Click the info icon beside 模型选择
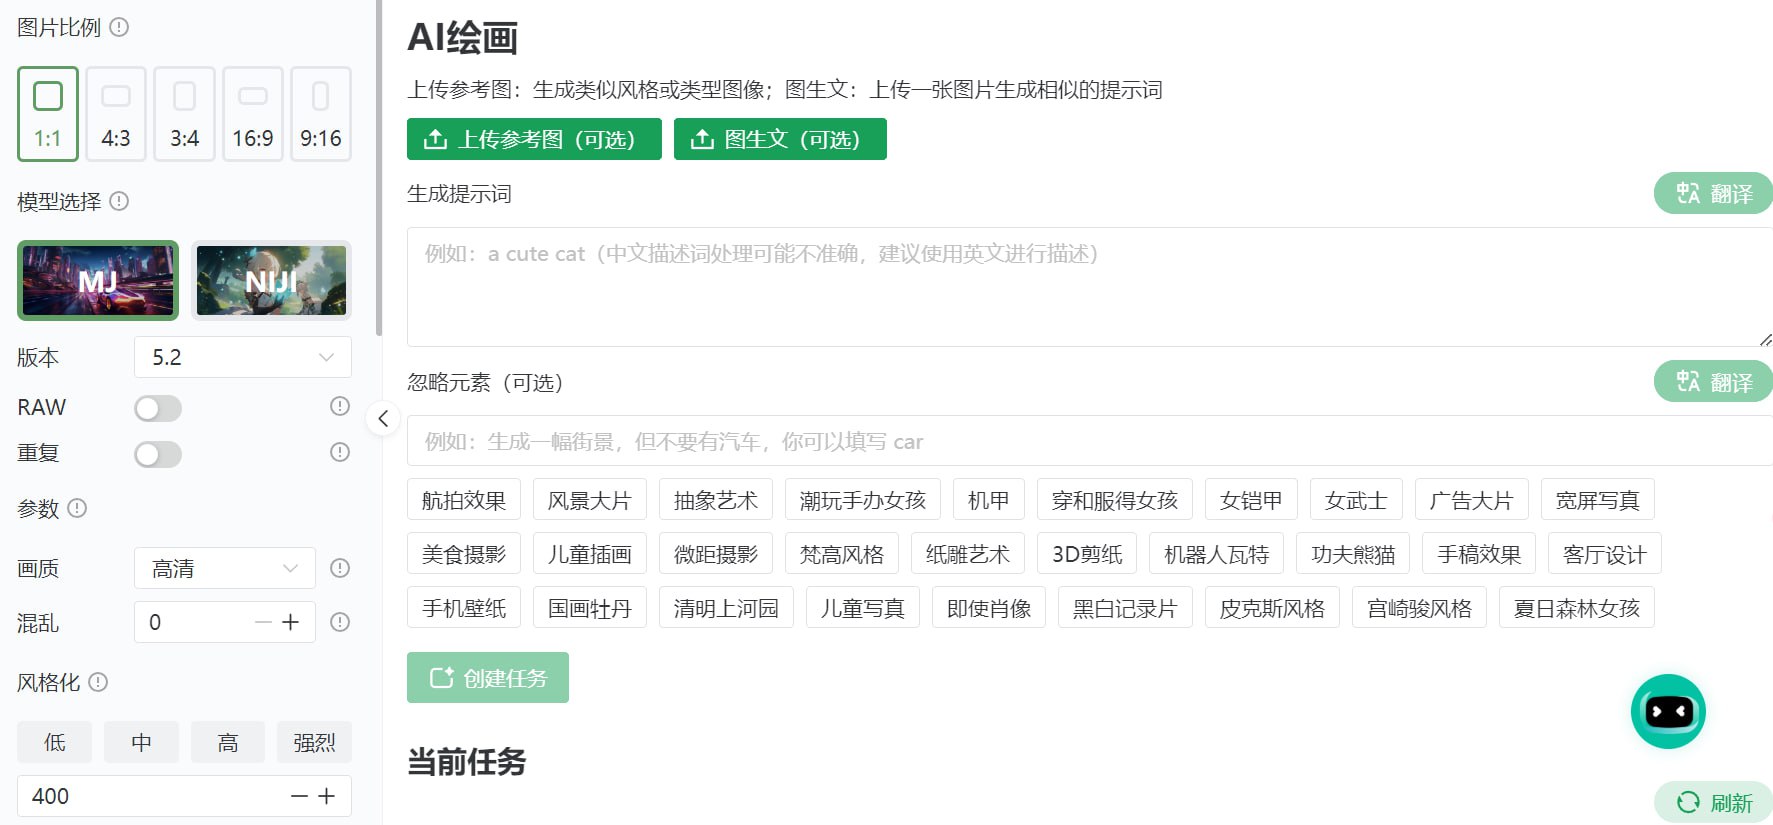The height and width of the screenshot is (825, 1773). pos(119,201)
